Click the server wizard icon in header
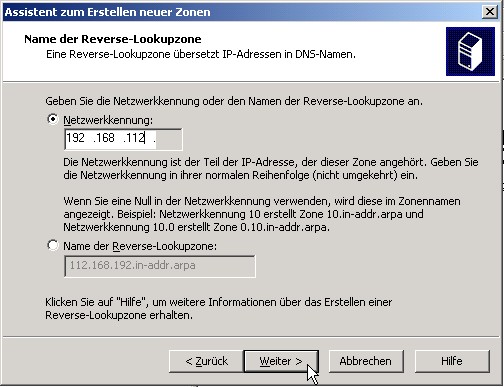This screenshot has height=387, width=504. pos(470,51)
